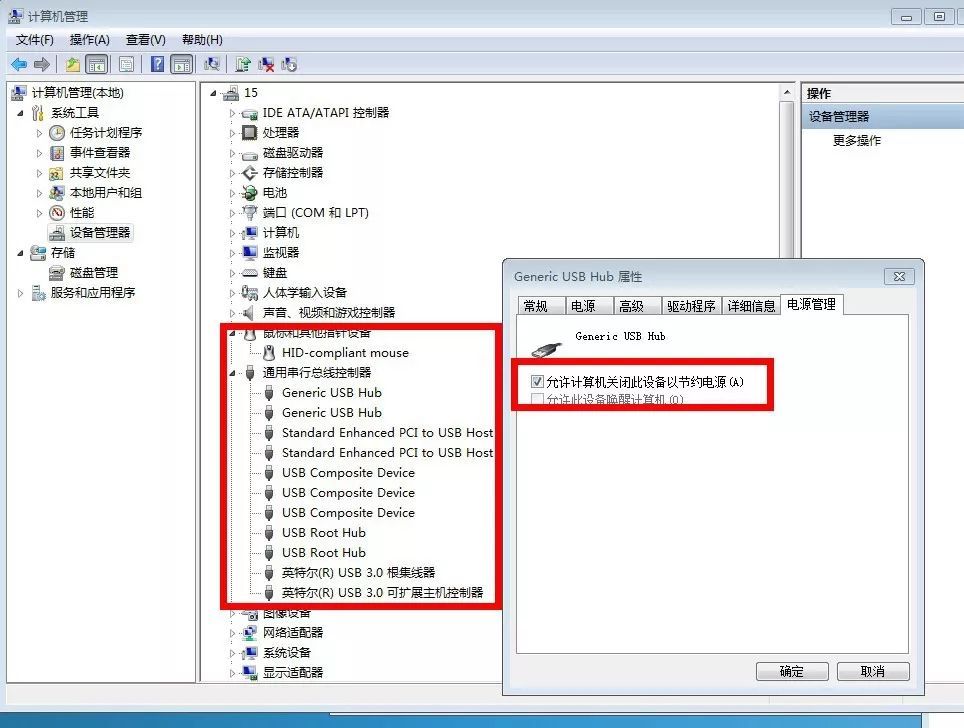Click the 服务和应用程序 icon in left tree
Viewport: 964px width, 728px height.
38,293
